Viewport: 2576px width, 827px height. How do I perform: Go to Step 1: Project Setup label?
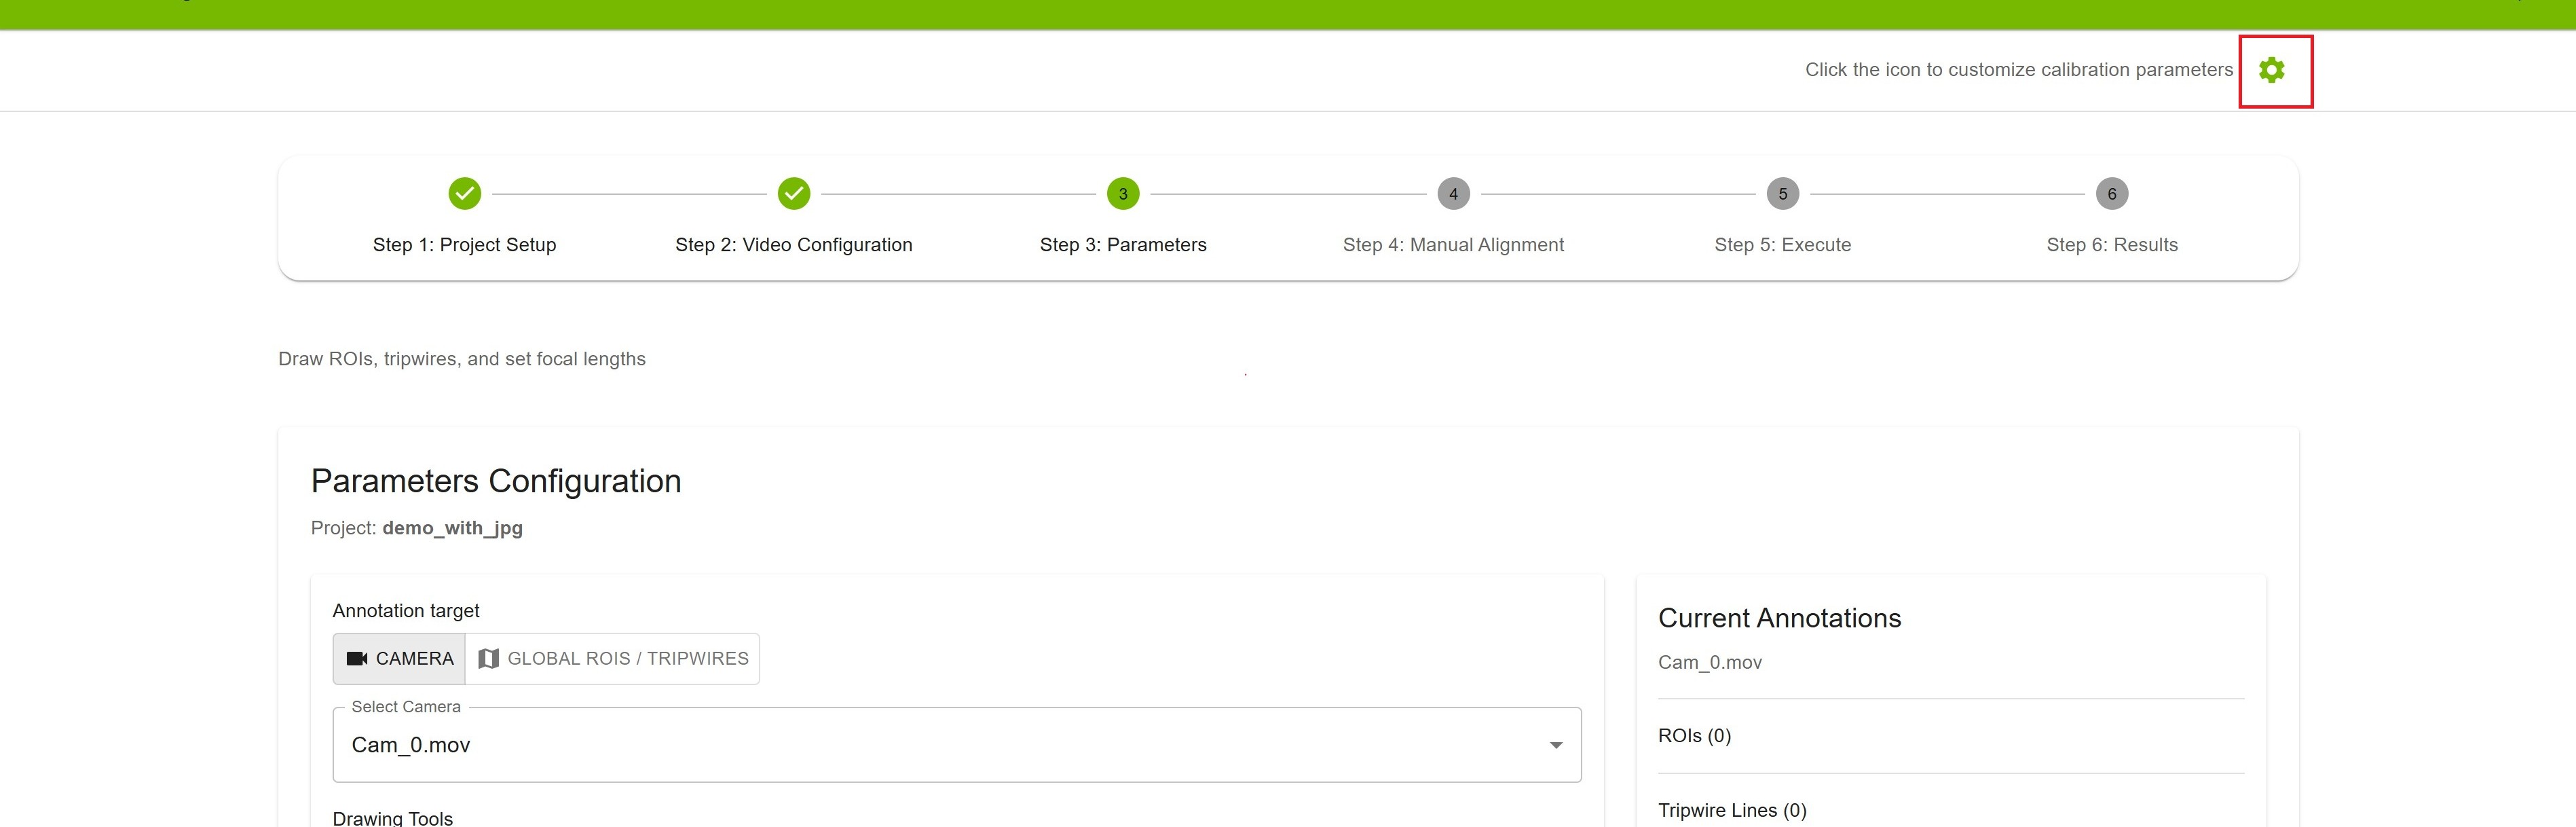[464, 245]
